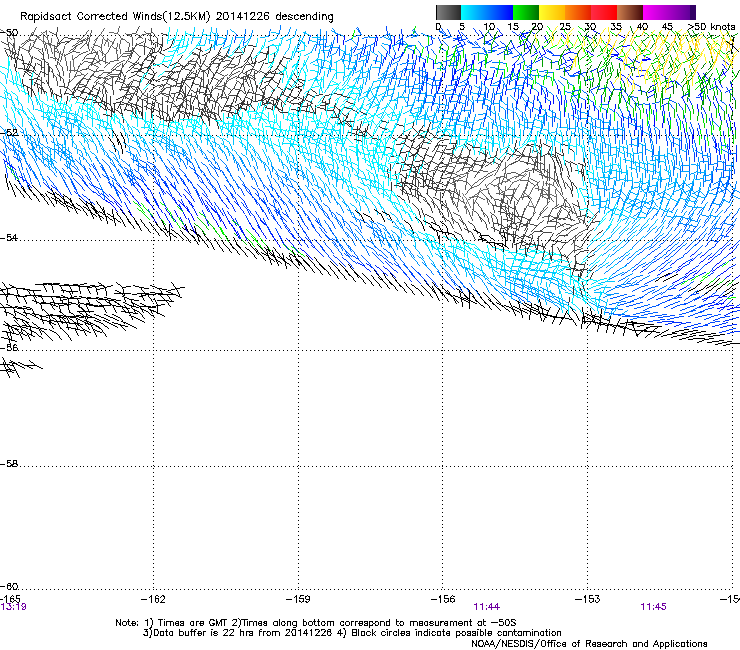Click the '35' legend scale label

tap(616, 27)
